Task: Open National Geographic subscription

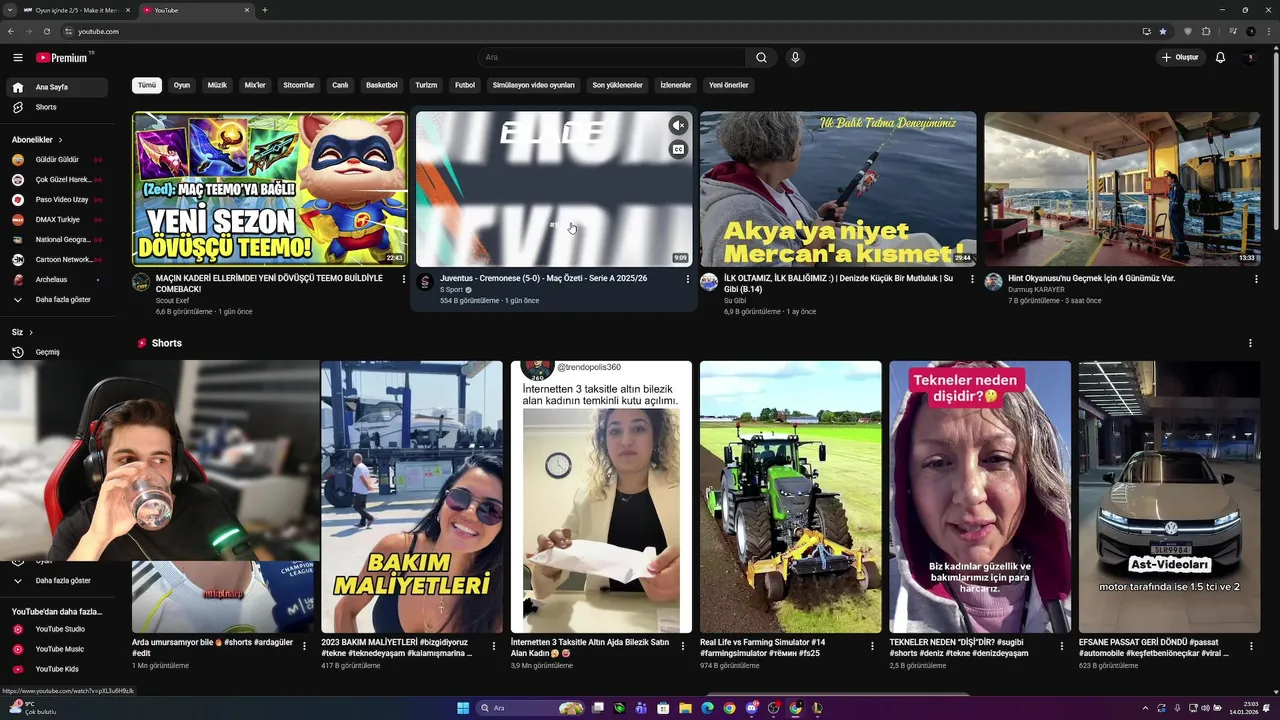Action: coord(55,240)
